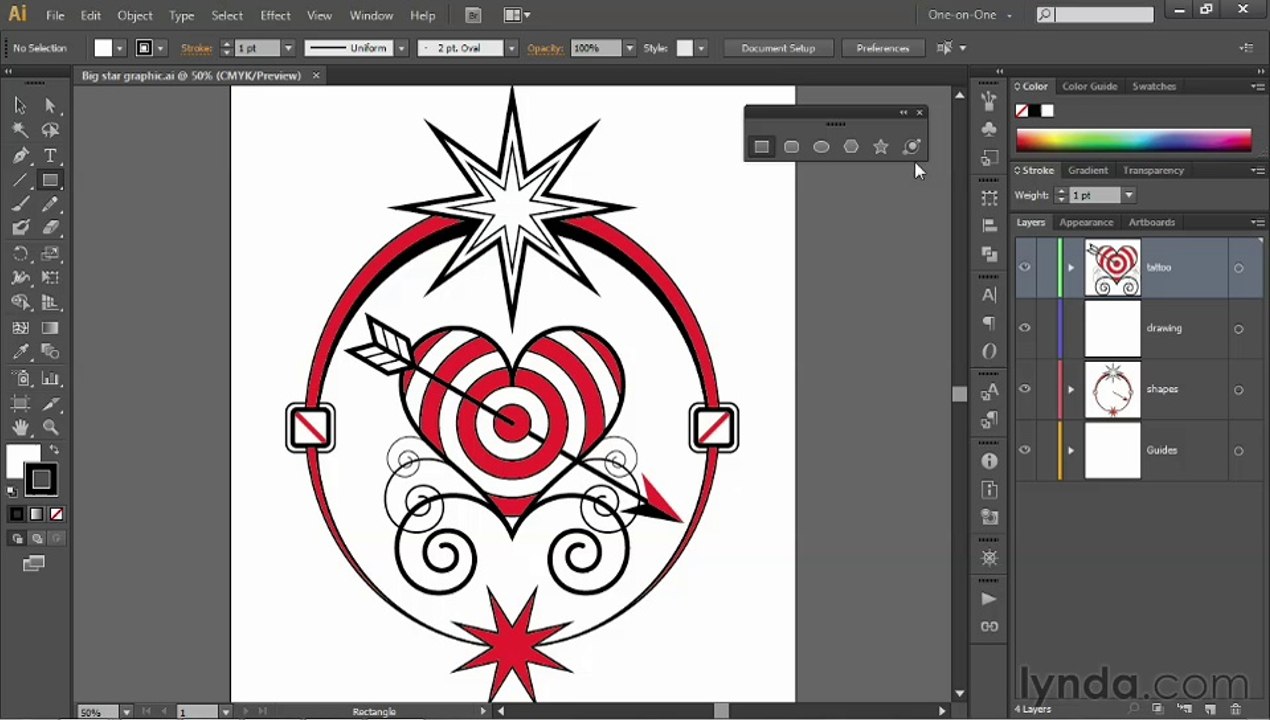Select the Selection tool arrow
The image size is (1270, 720).
[20, 106]
